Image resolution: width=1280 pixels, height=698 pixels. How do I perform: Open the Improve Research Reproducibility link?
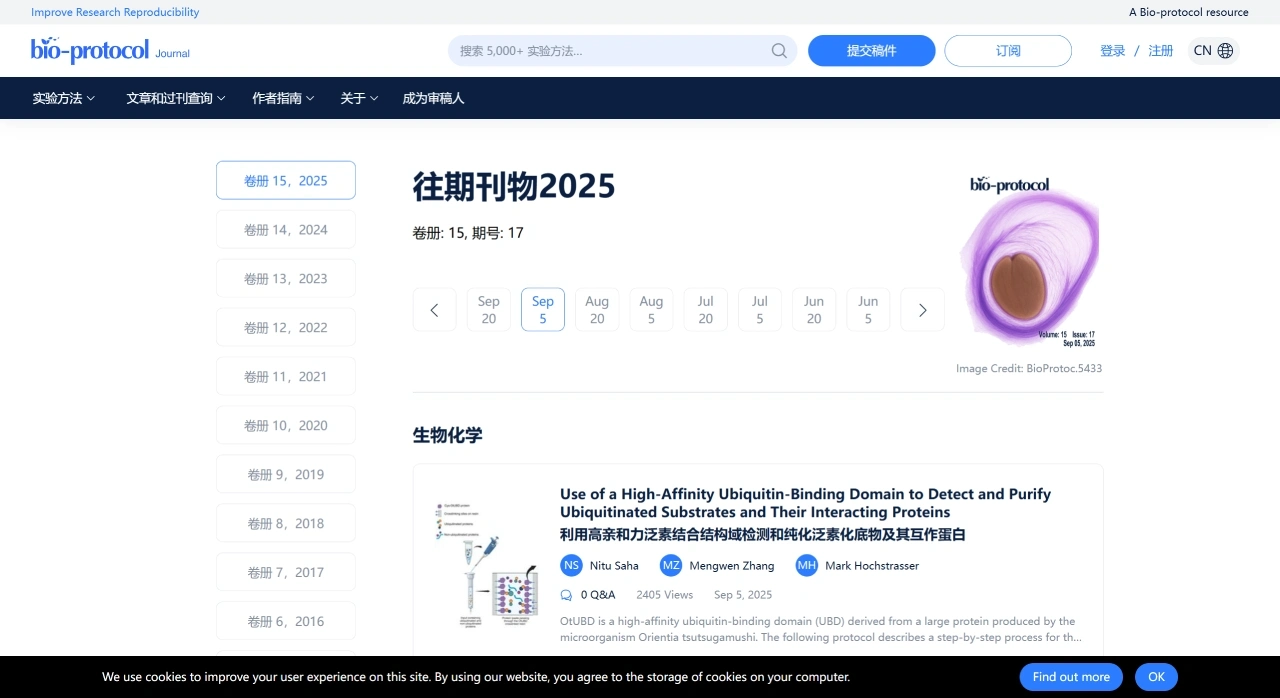[x=115, y=11]
